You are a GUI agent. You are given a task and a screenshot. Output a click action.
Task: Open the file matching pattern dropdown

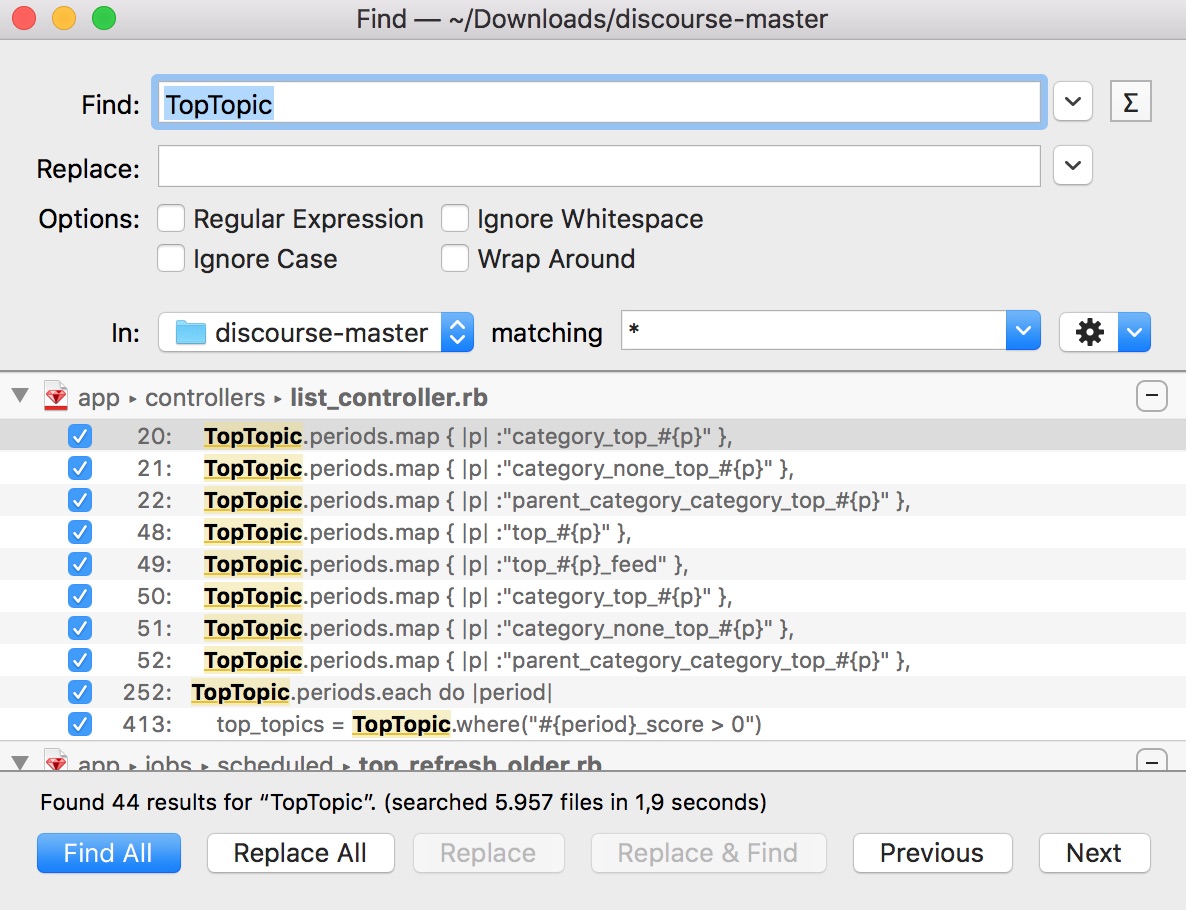1023,333
